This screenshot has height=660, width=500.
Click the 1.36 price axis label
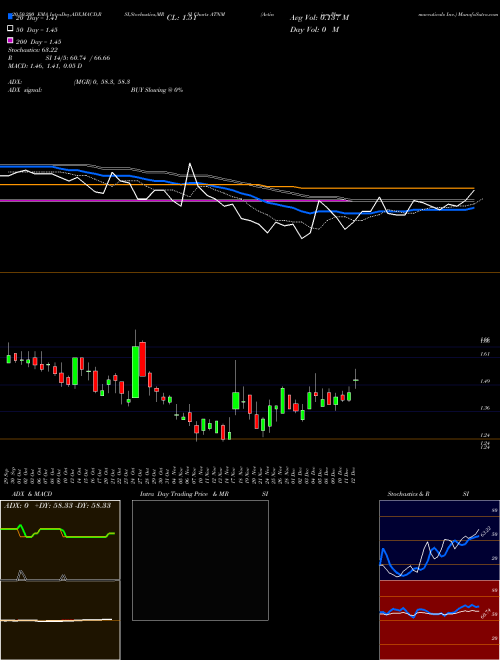point(485,408)
